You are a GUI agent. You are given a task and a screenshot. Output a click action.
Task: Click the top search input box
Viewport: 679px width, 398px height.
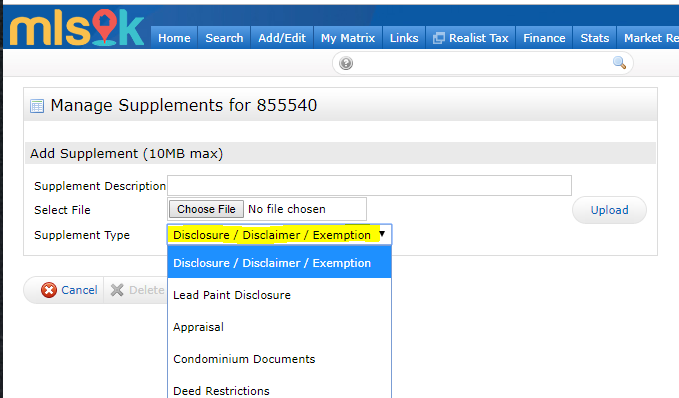482,63
